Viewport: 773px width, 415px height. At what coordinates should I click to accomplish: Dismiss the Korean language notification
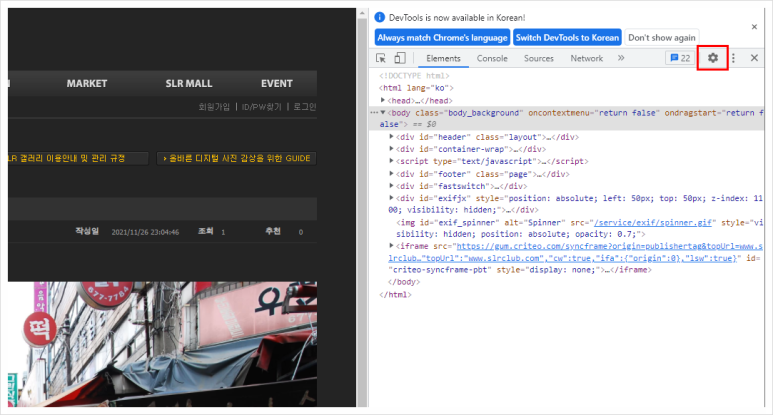pos(754,27)
